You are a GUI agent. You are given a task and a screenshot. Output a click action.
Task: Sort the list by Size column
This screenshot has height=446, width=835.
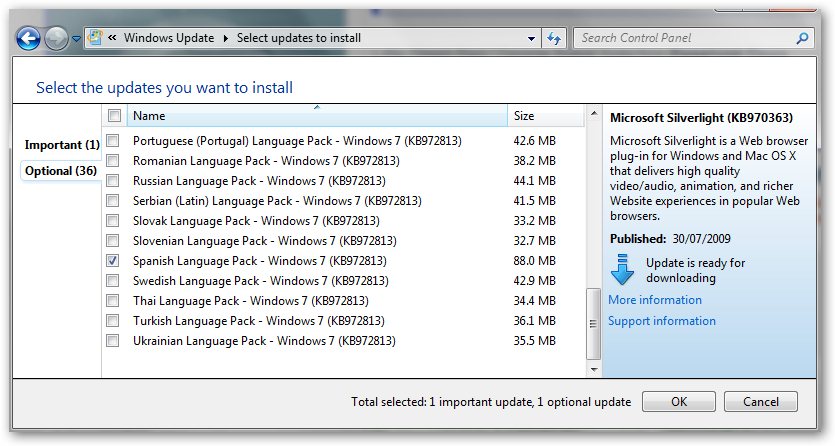tap(546, 115)
